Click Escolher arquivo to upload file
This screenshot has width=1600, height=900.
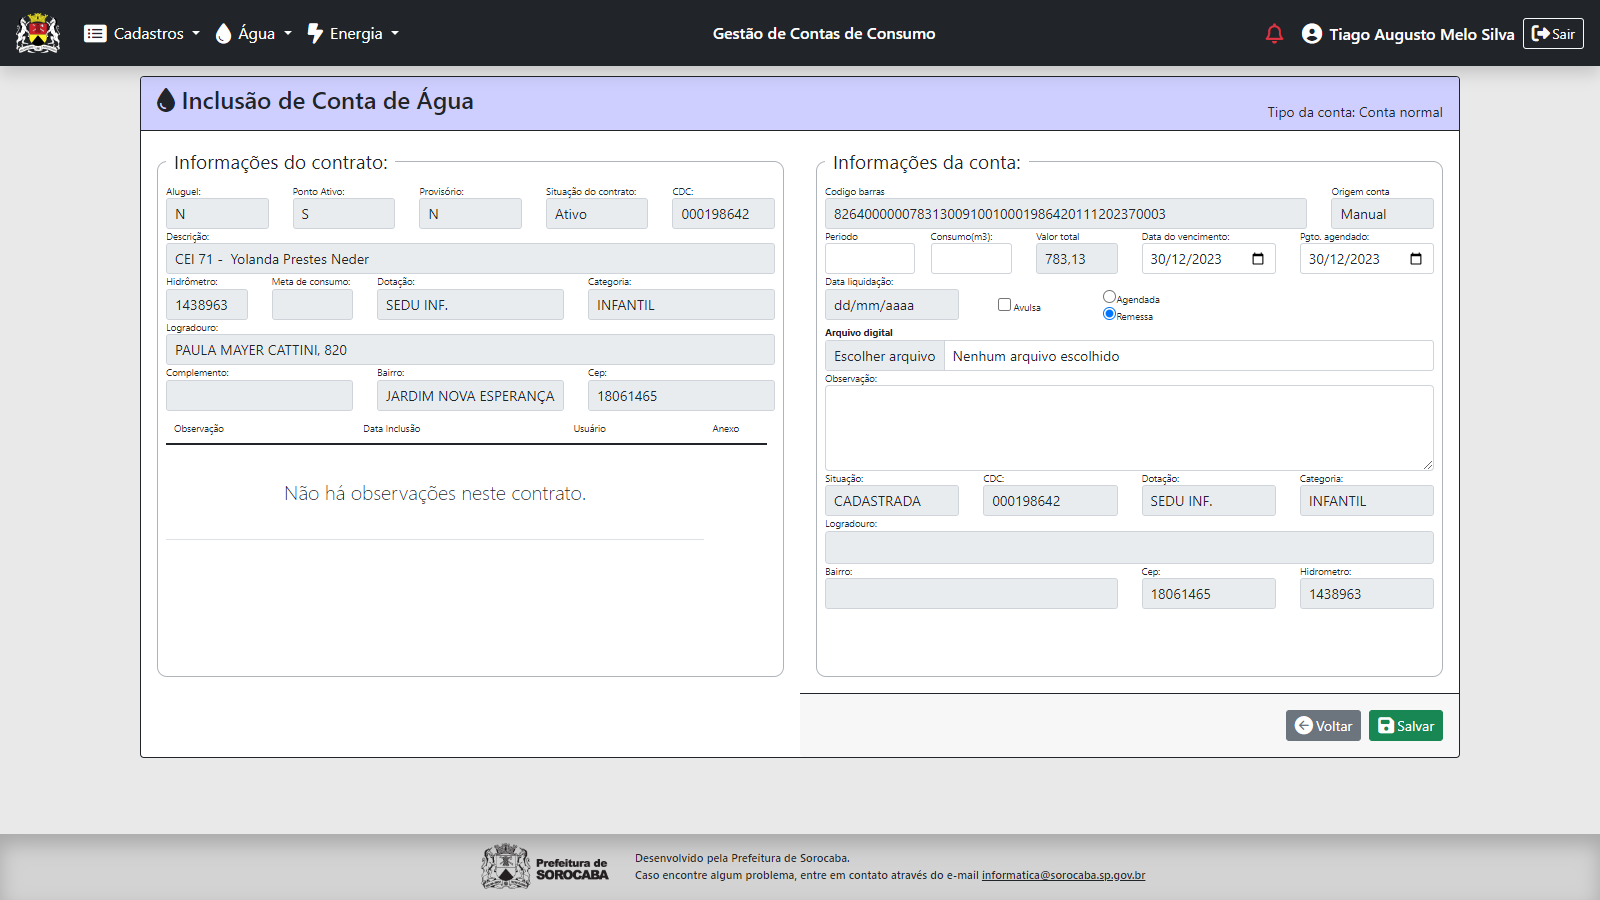(885, 356)
